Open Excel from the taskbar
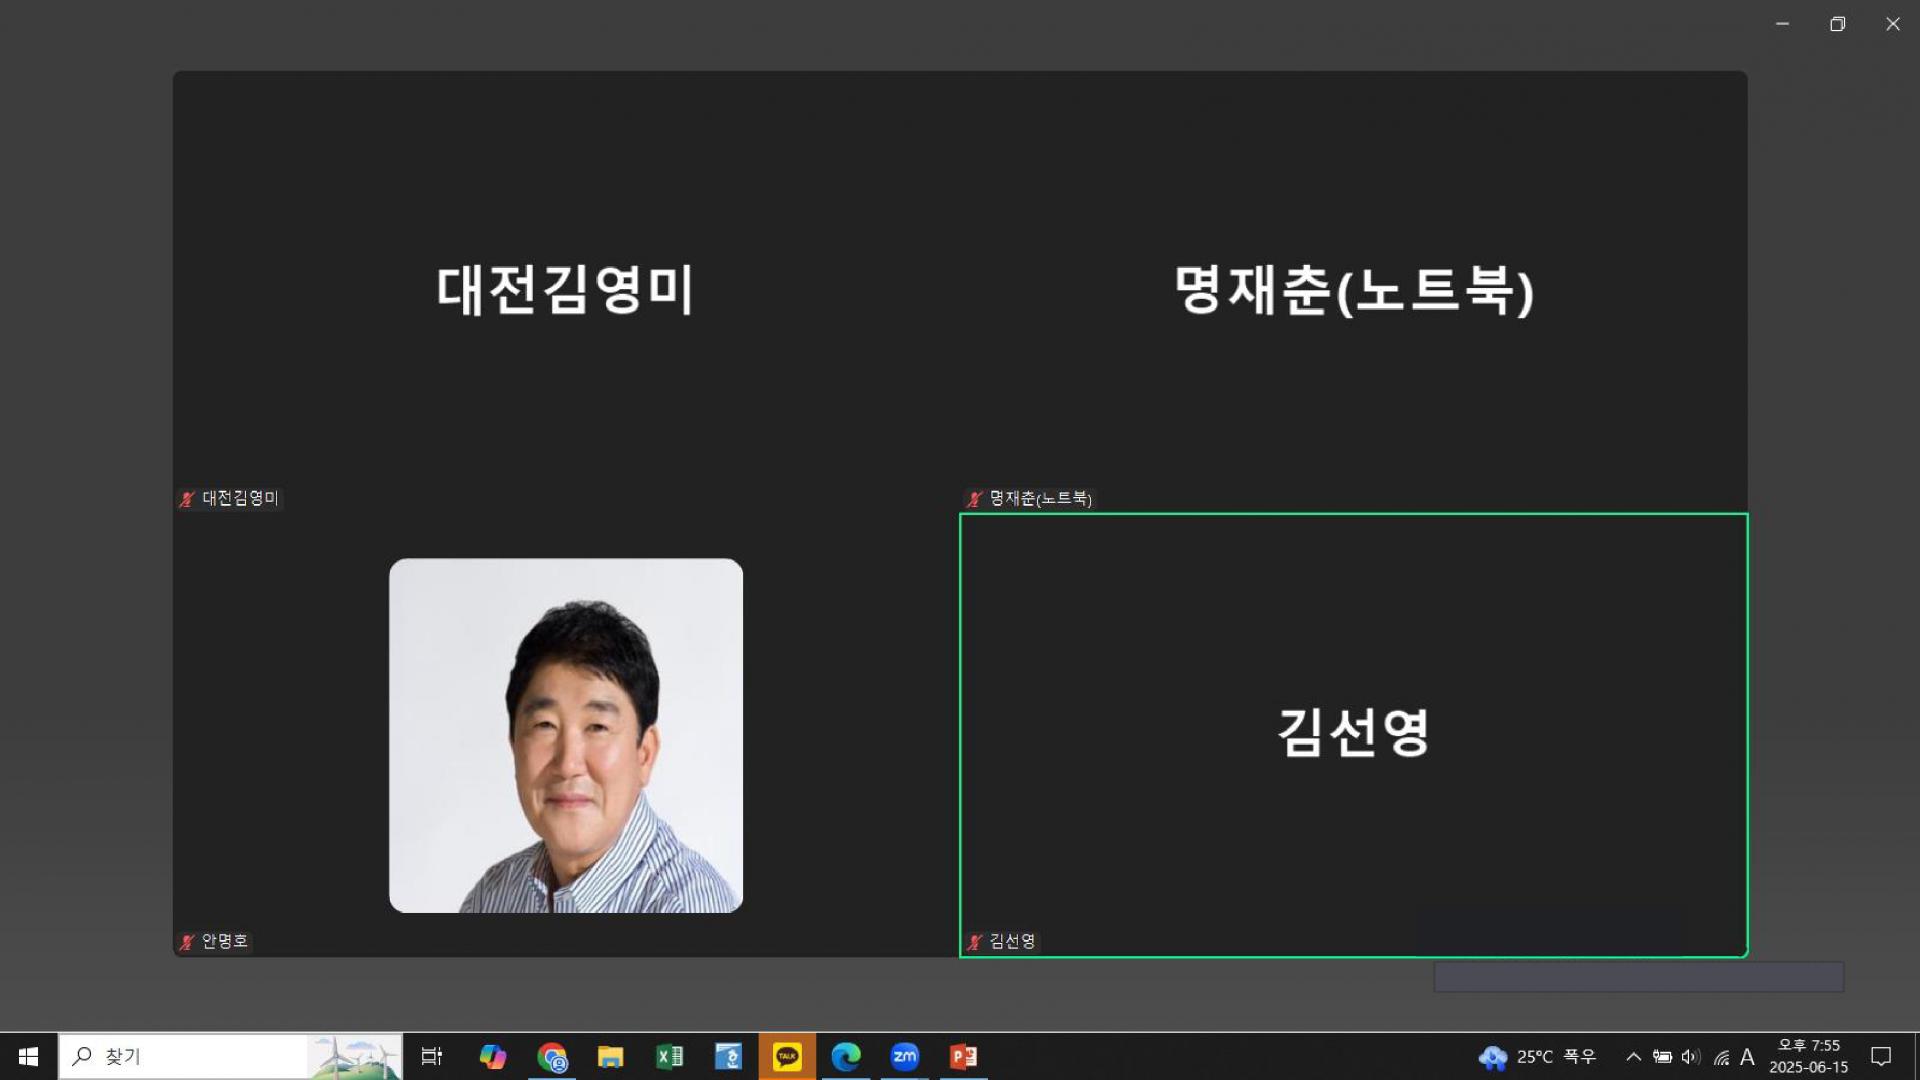This screenshot has width=1920, height=1080. 669,1056
